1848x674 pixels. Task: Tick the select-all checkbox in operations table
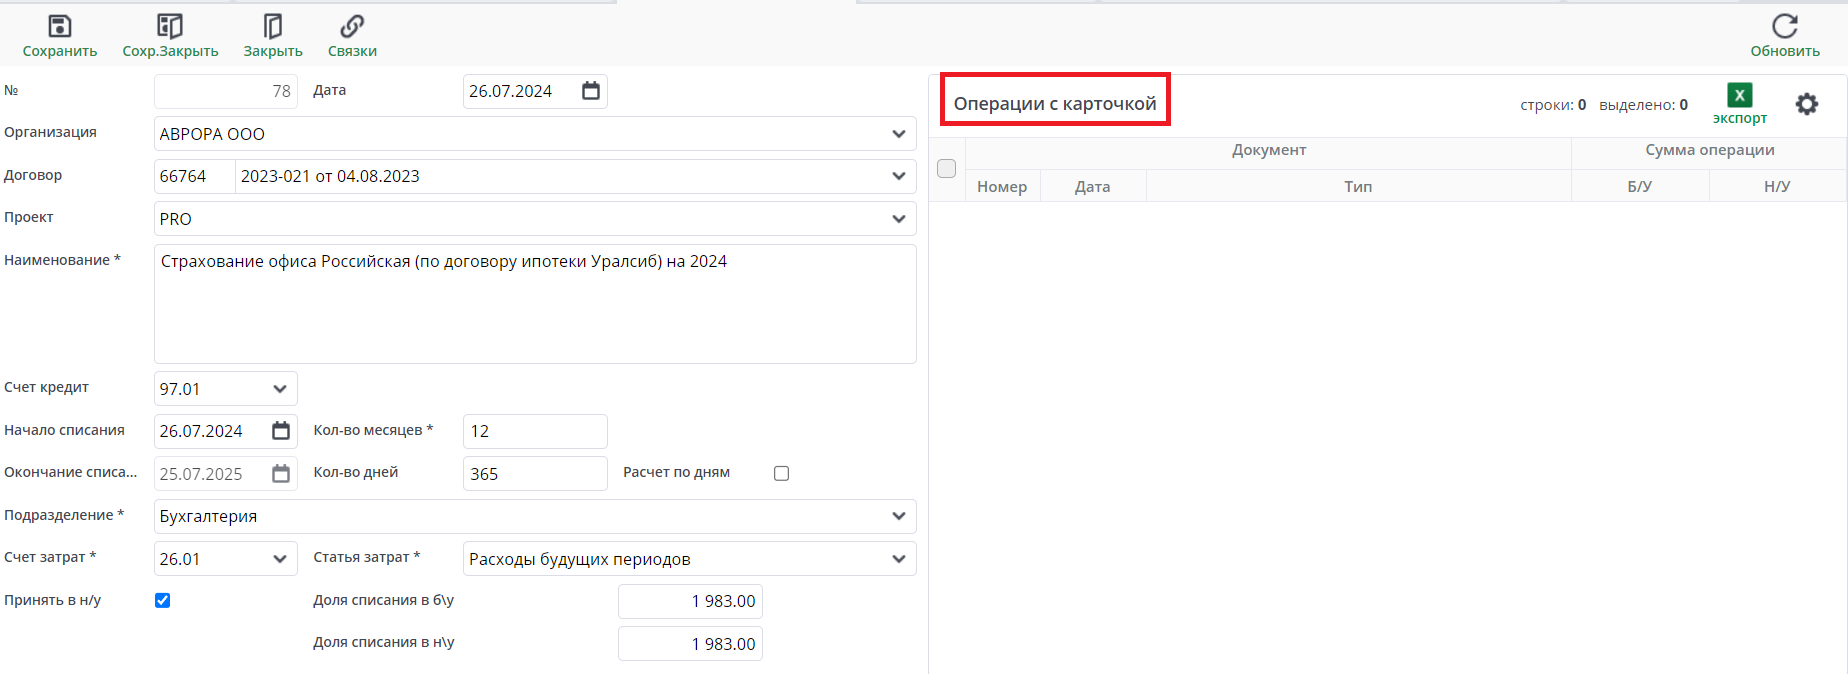point(947,168)
